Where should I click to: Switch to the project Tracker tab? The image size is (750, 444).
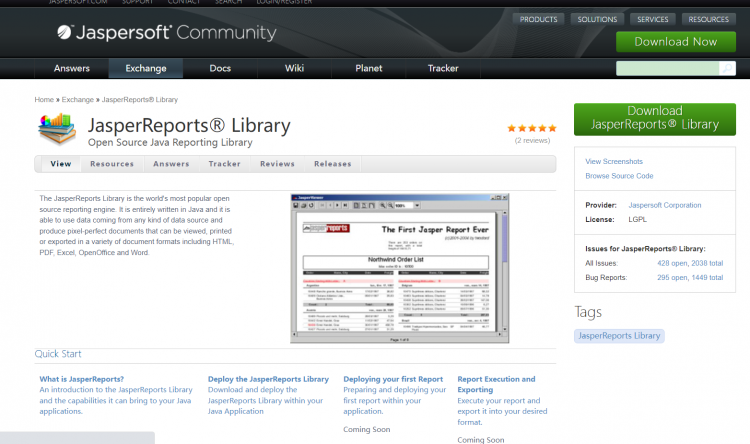224,164
